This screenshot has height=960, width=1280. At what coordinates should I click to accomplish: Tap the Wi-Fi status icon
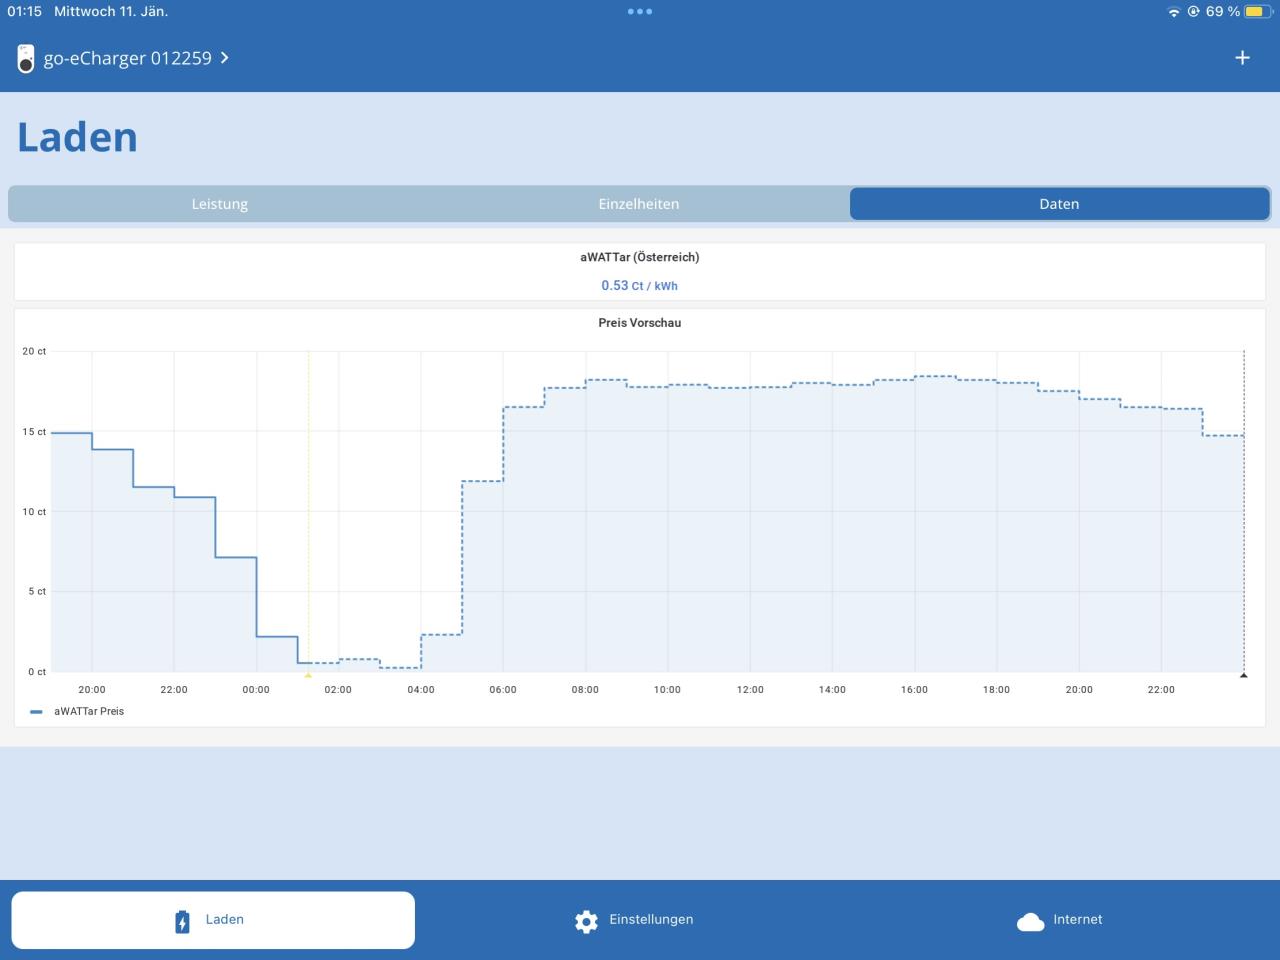pyautogui.click(x=1173, y=12)
